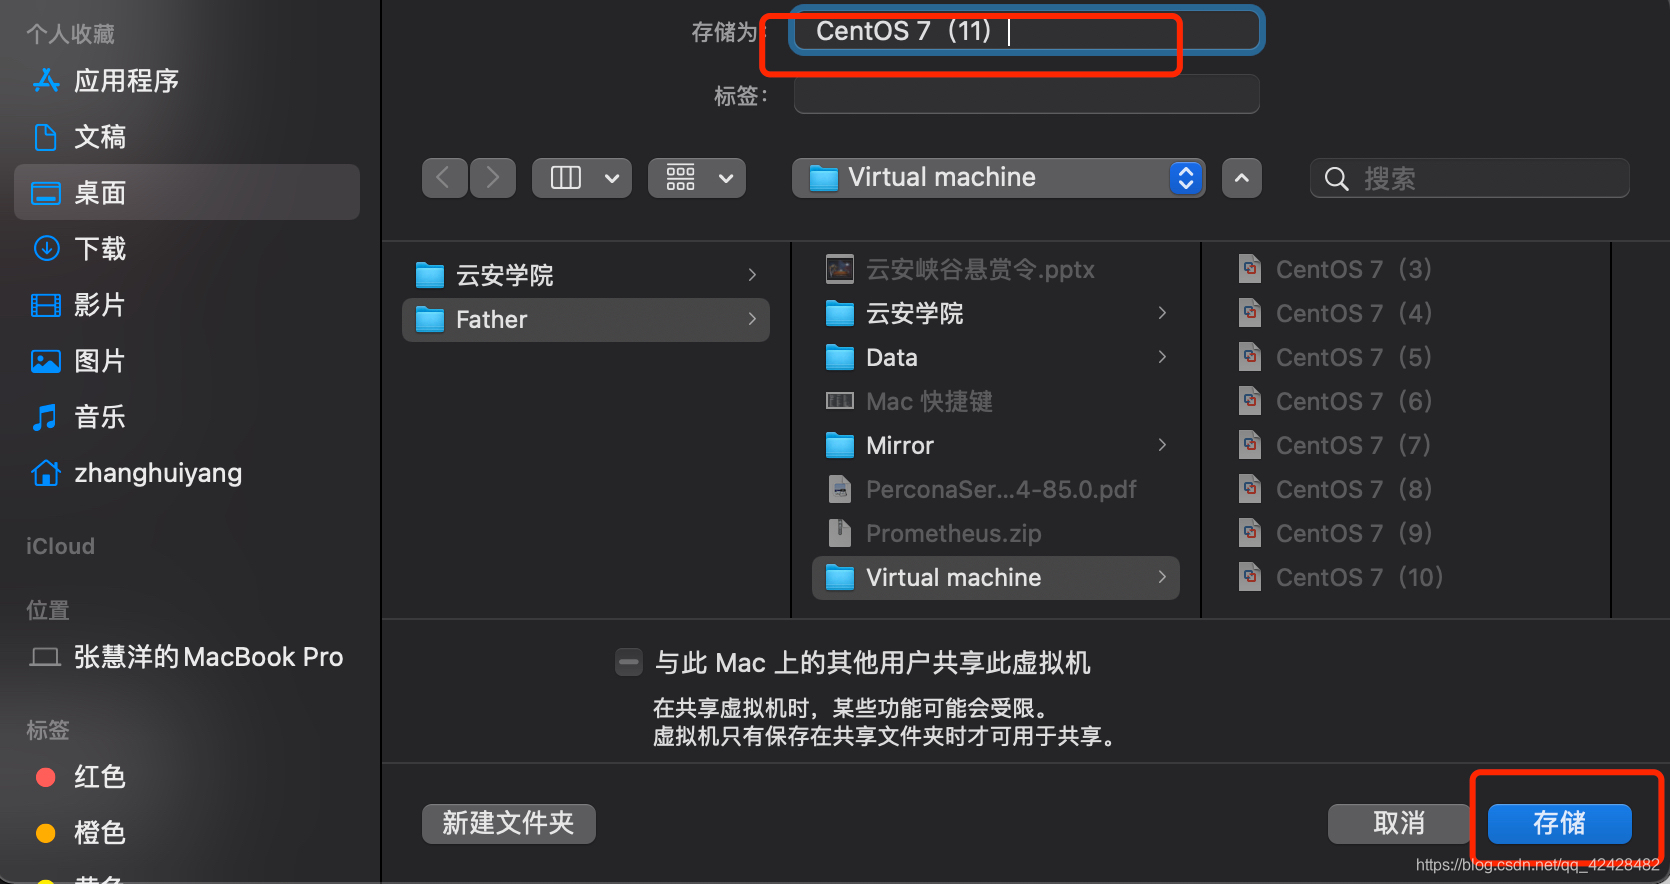Image resolution: width=1670 pixels, height=884 pixels.
Task: Open Downloads (下载) sidebar location
Action: (x=186, y=249)
